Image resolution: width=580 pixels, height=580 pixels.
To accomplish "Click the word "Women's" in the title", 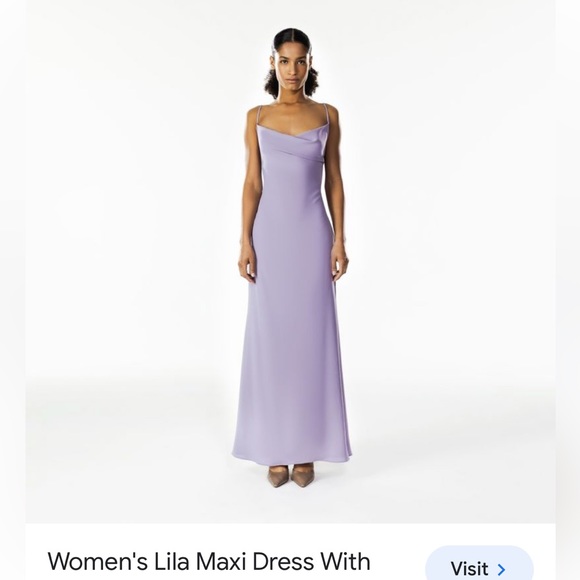I will 98,562.
